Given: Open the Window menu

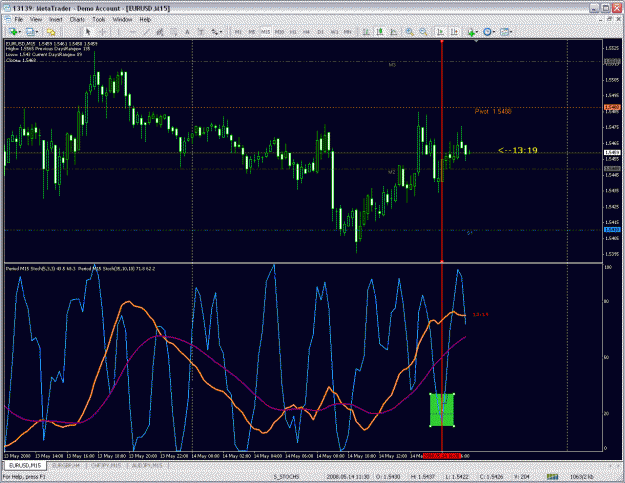Looking at the screenshot, I should (x=122, y=19).
